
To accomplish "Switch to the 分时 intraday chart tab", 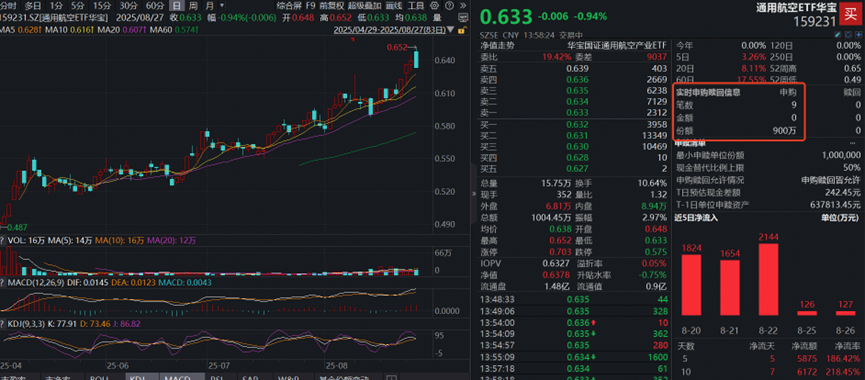I will (x=8, y=6).
